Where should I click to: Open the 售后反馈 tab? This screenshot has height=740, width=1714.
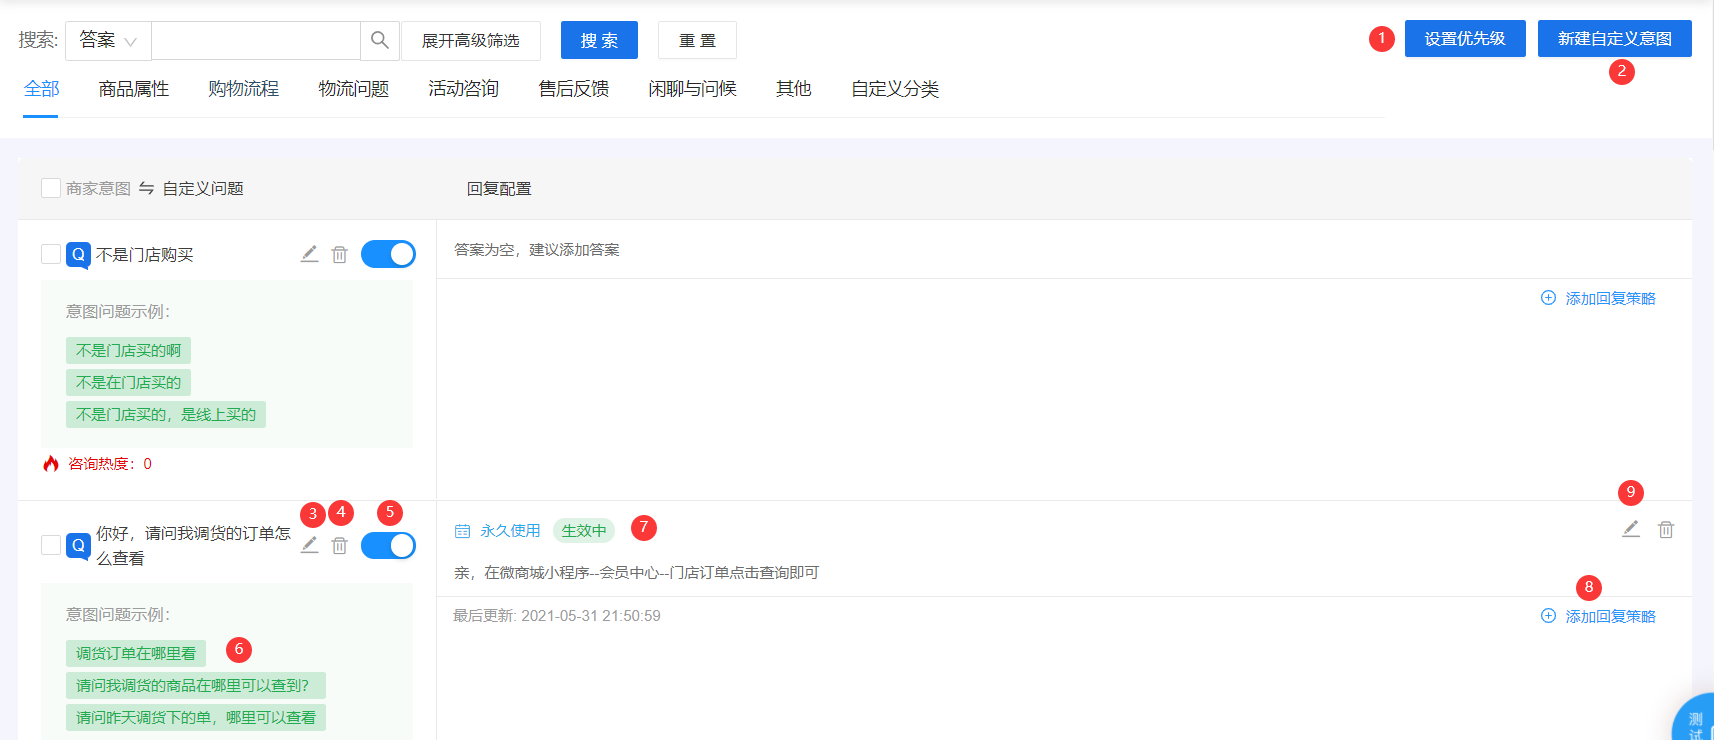574,89
